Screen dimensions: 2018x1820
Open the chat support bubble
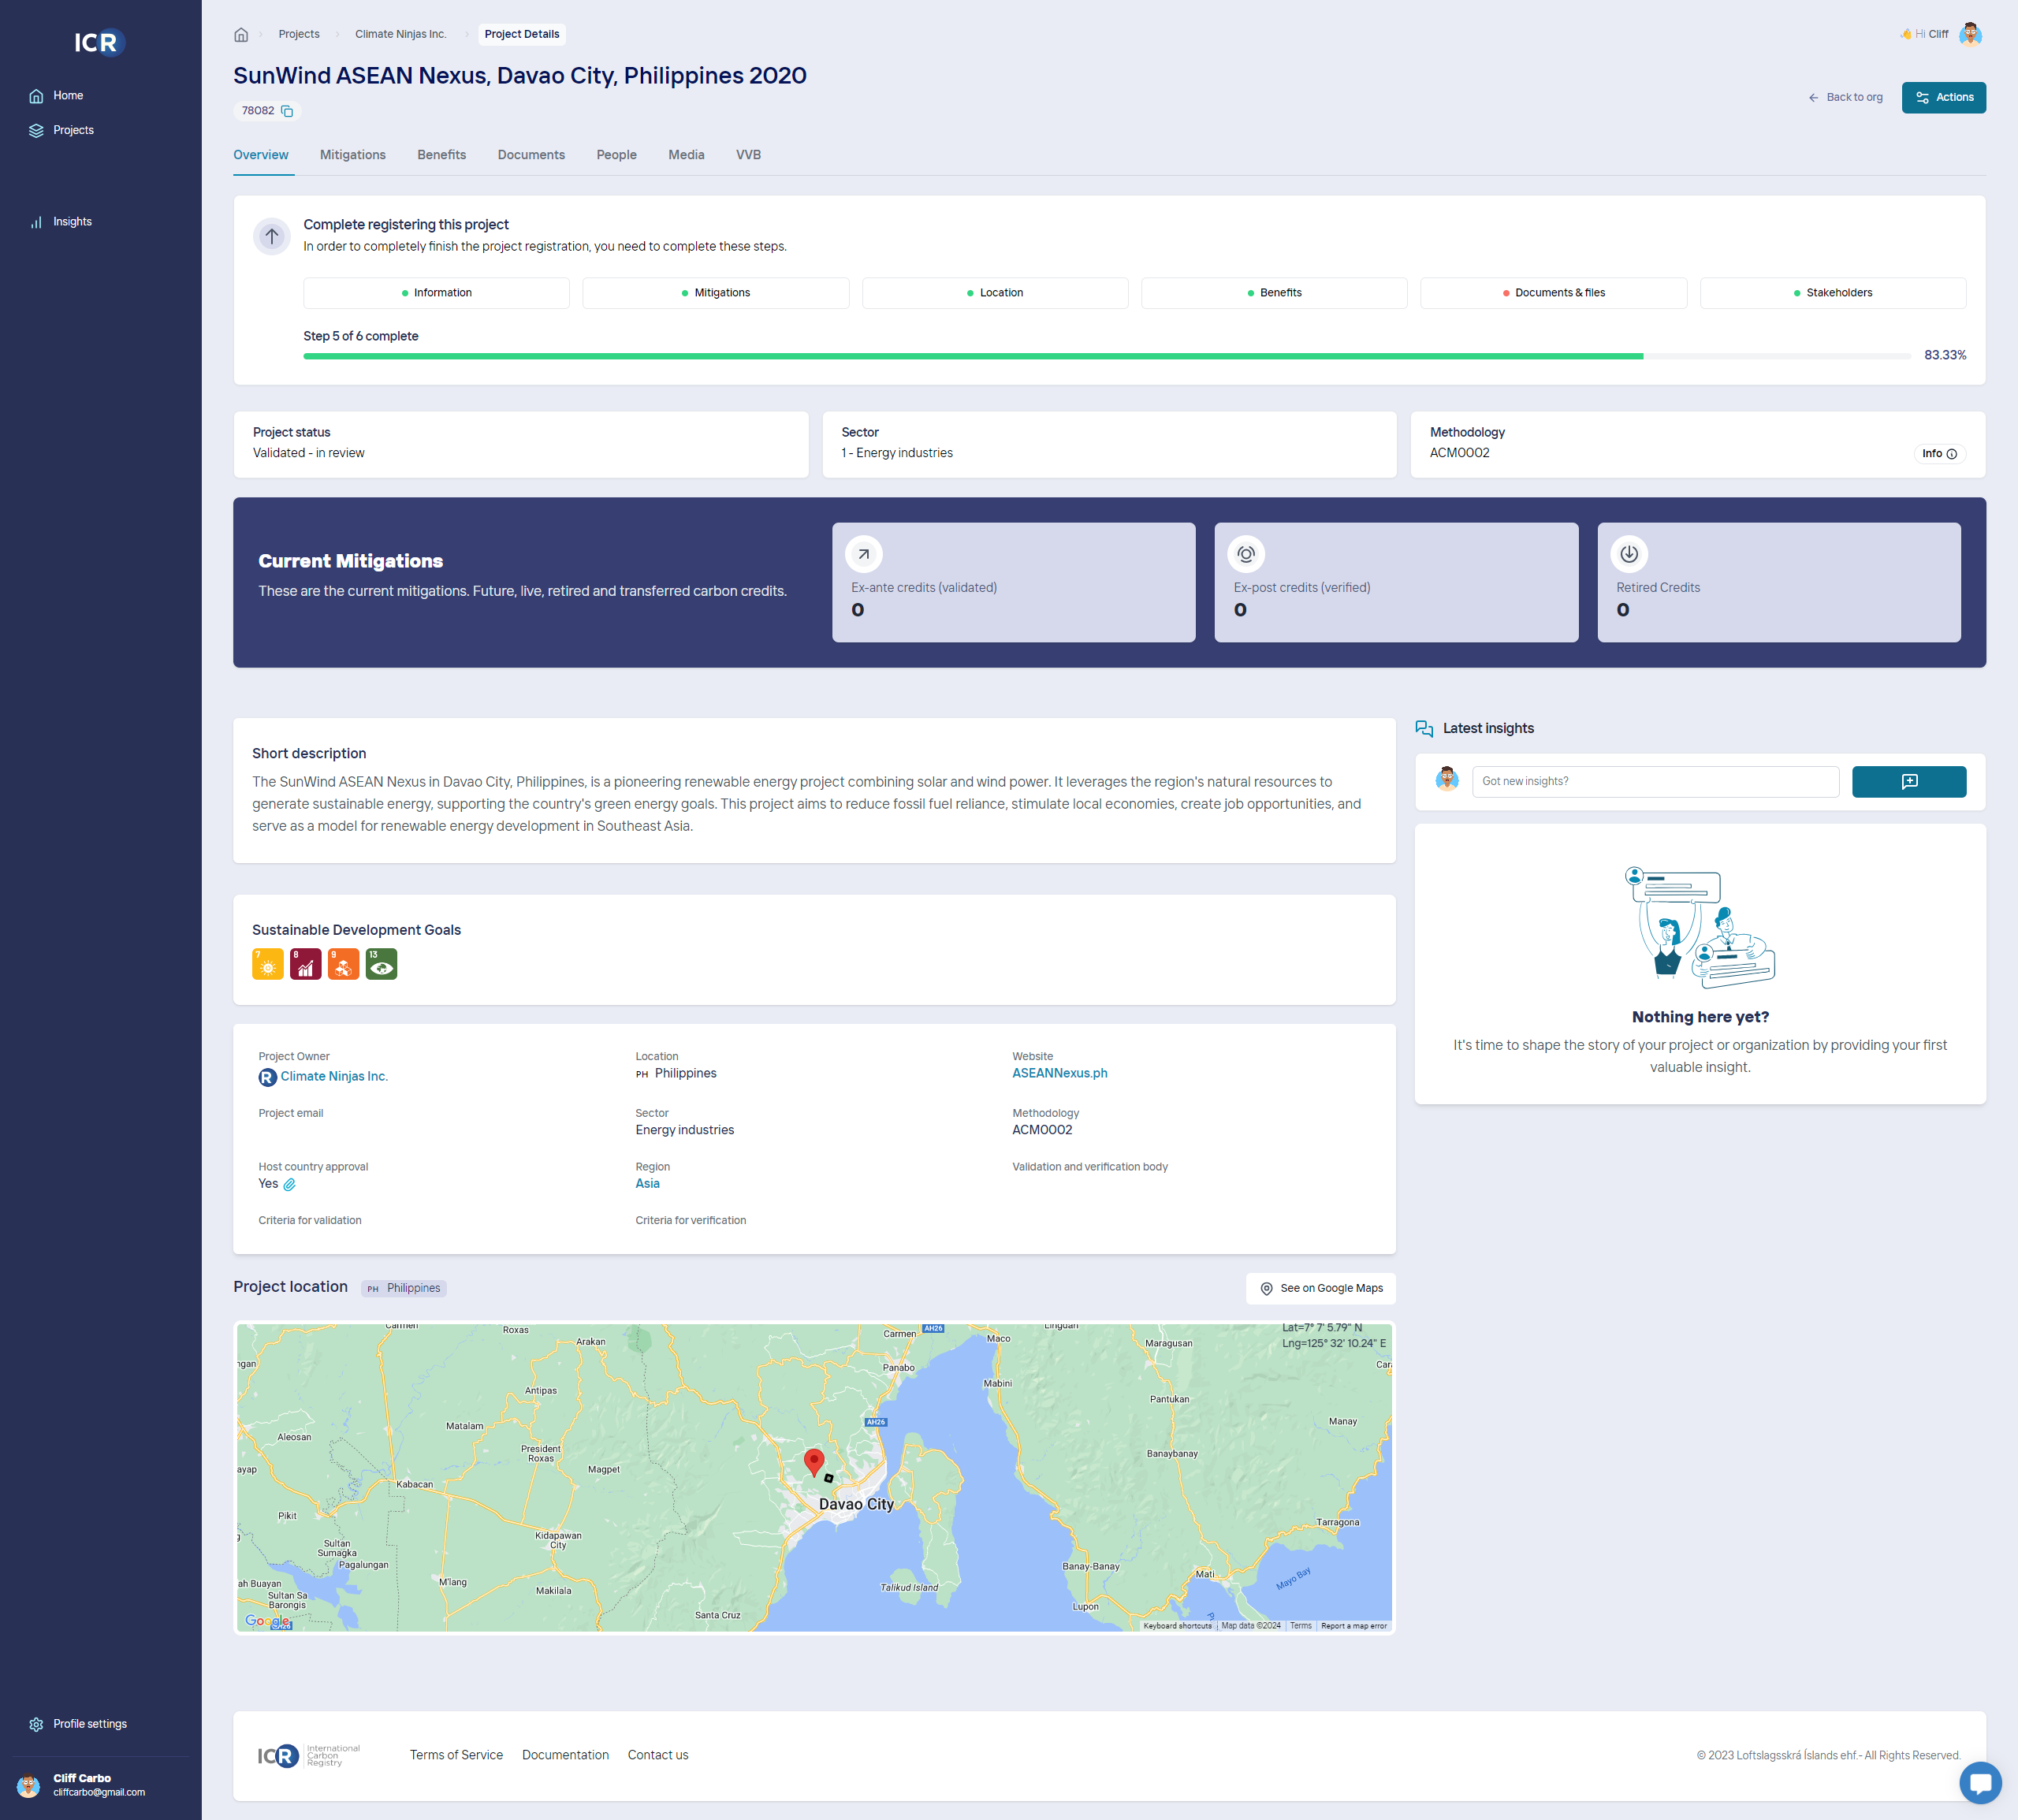(x=1979, y=1781)
